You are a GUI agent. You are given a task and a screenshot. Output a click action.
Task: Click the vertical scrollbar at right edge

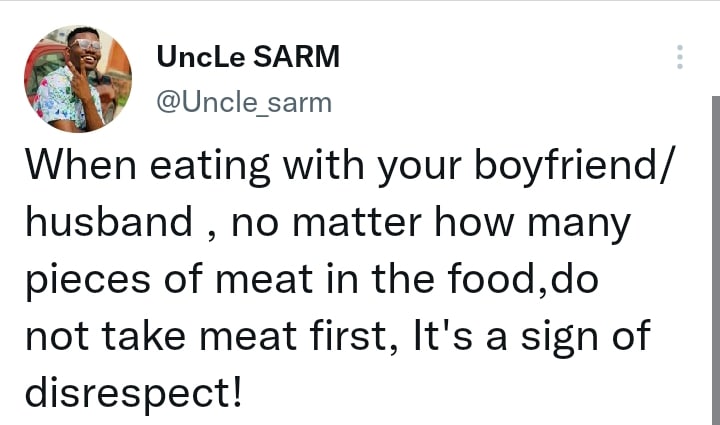pos(714,260)
